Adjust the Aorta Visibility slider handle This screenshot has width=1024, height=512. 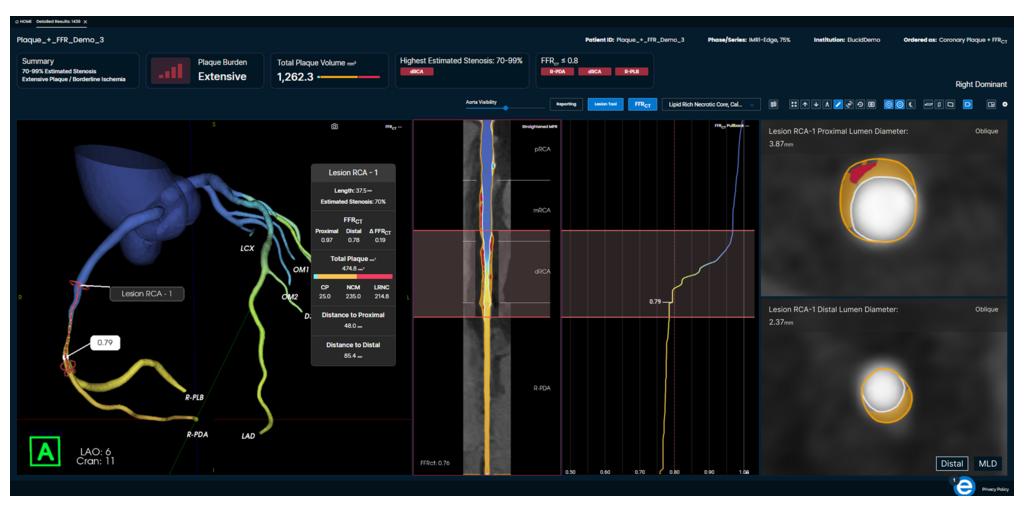point(505,108)
